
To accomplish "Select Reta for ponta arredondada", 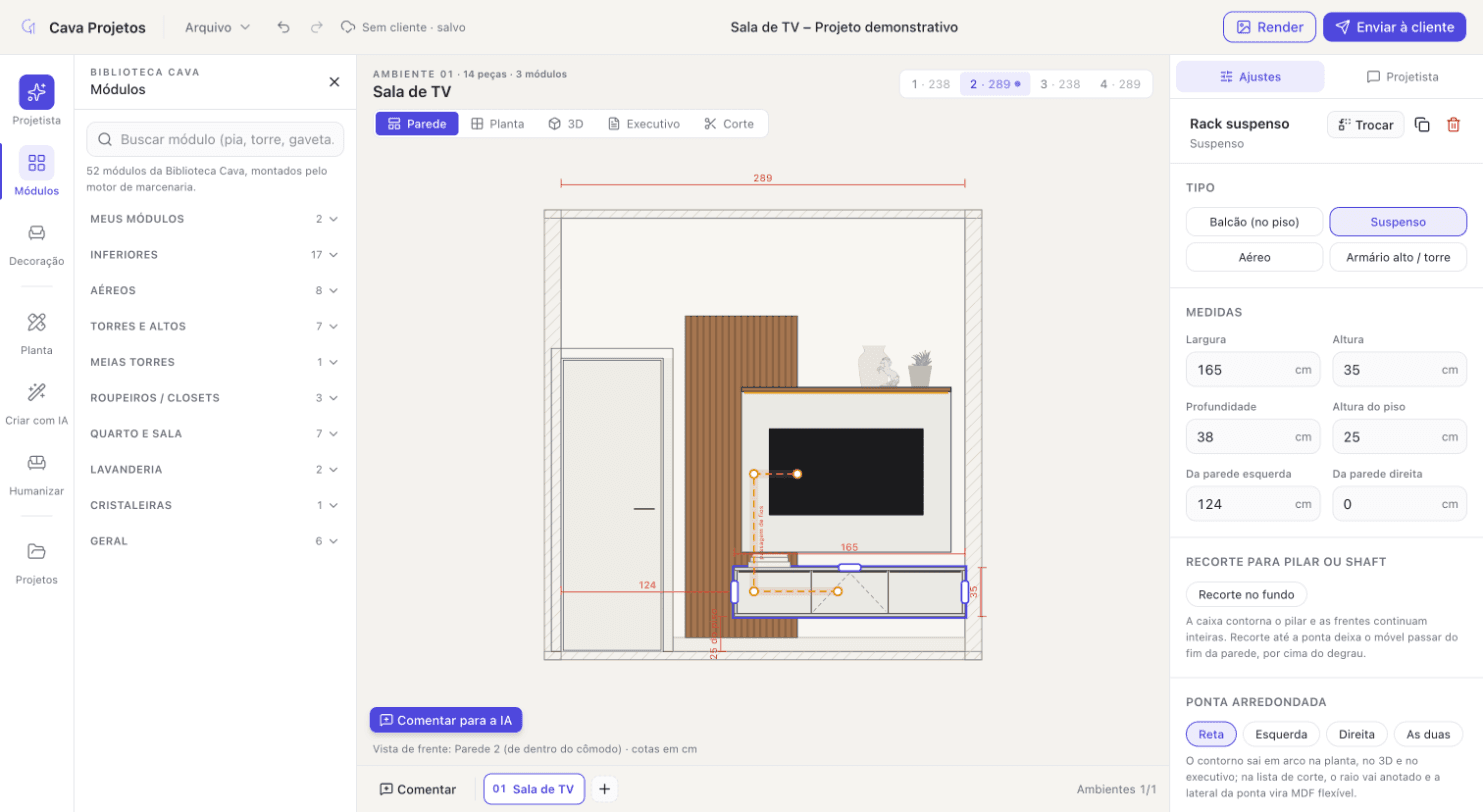I will click(x=1211, y=734).
